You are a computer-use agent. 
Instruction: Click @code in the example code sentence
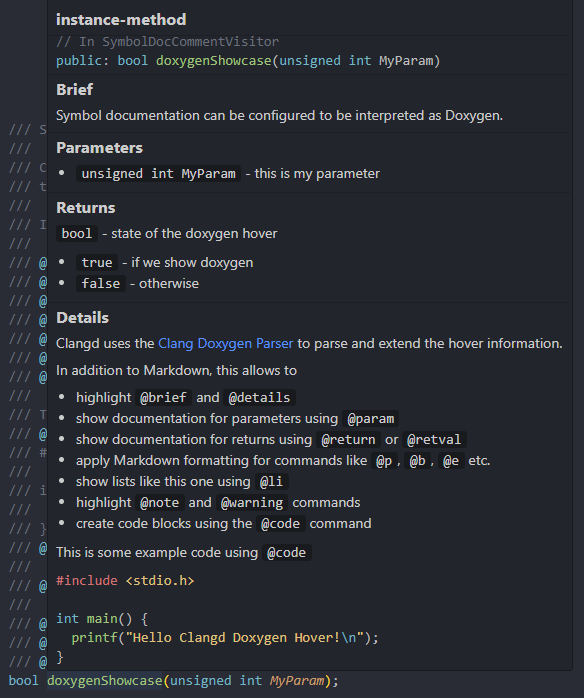point(286,552)
